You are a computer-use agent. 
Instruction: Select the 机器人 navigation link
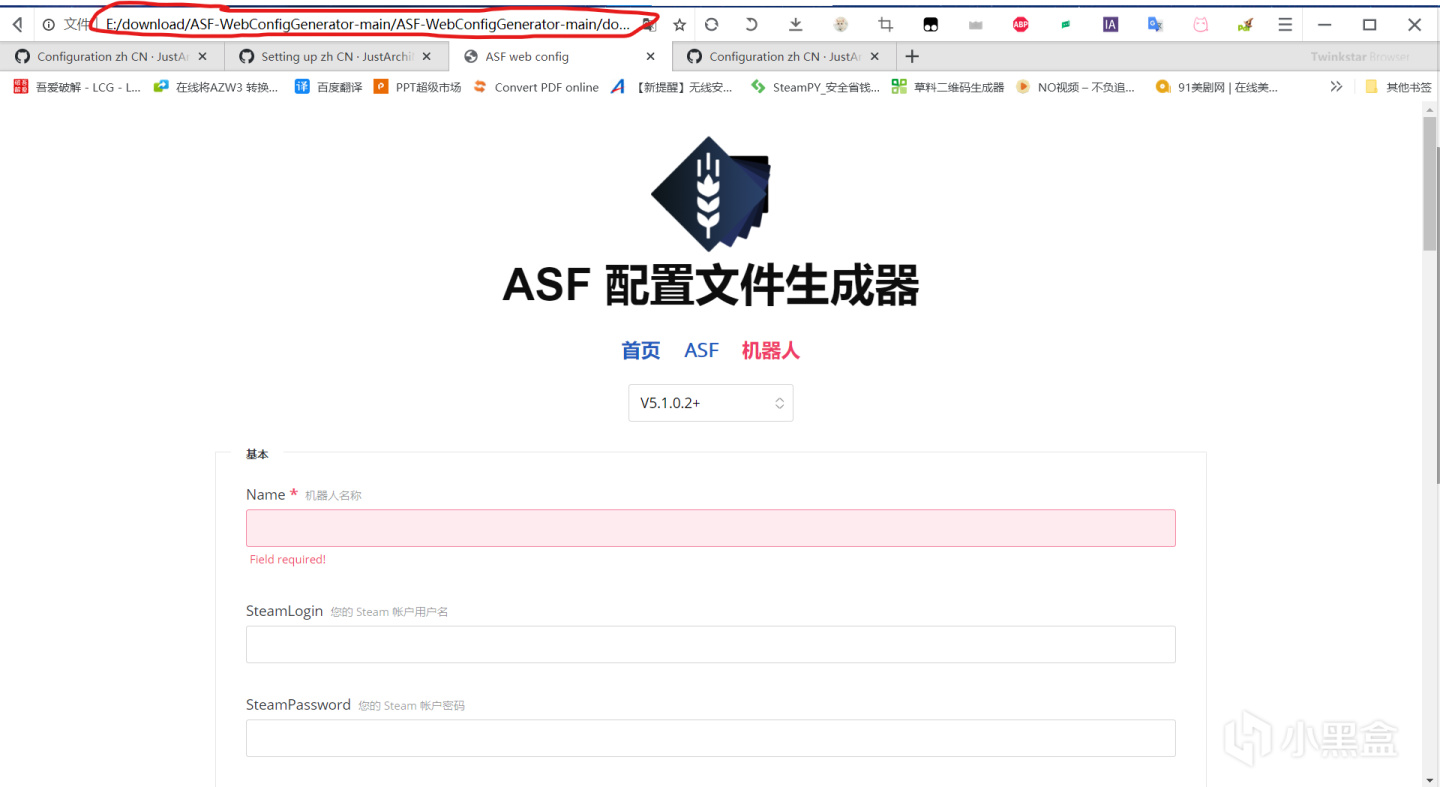(x=770, y=349)
